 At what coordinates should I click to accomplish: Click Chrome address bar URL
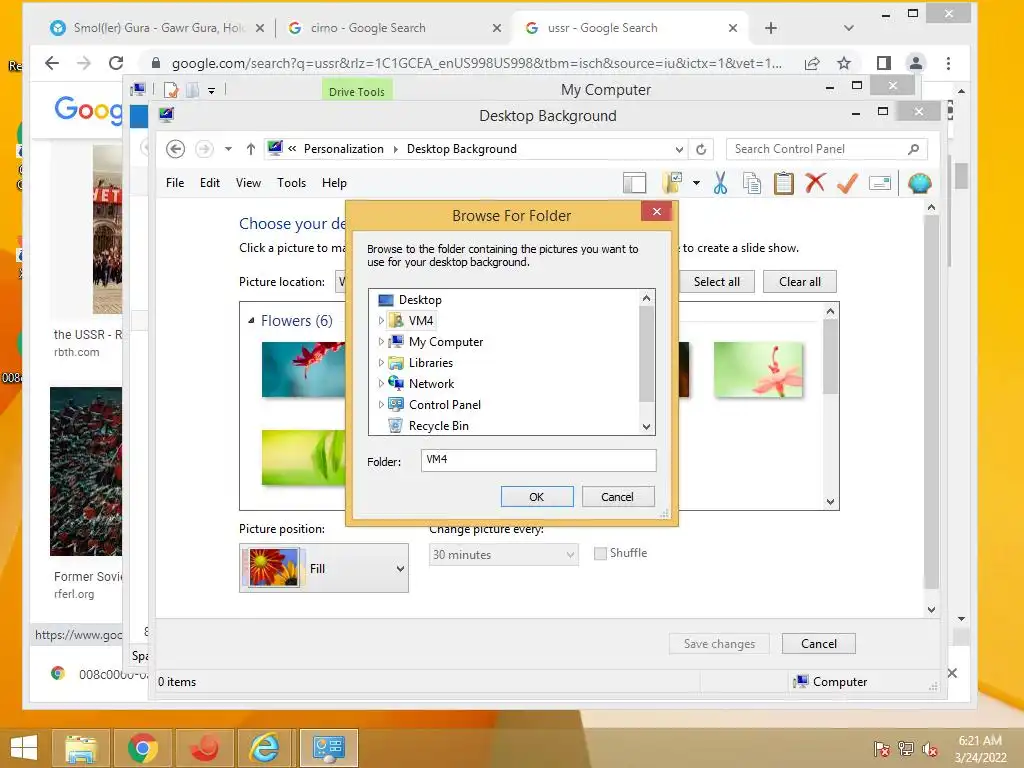(476, 63)
